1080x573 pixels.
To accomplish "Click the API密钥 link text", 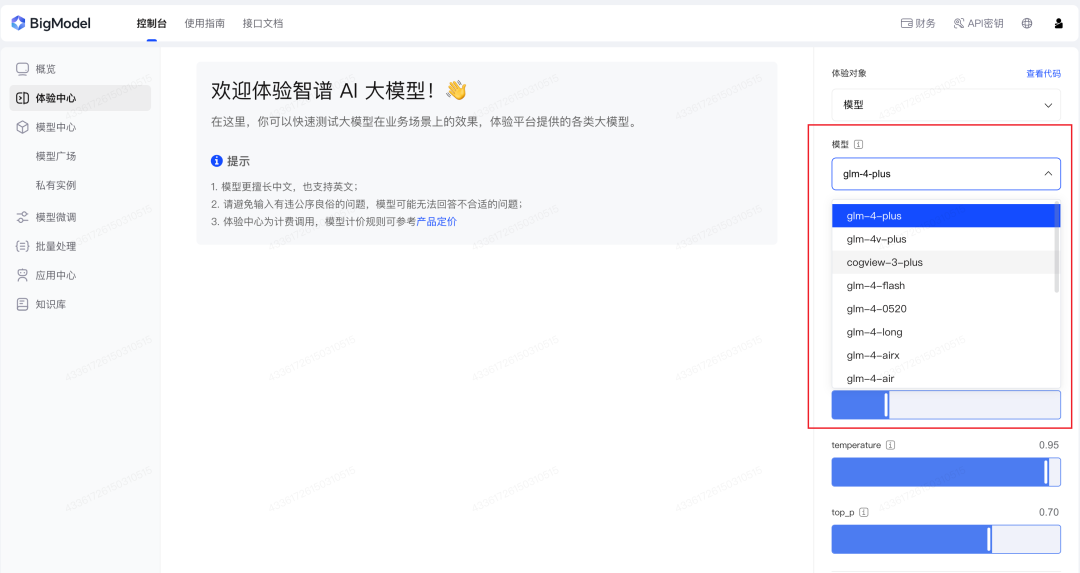I will click(x=986, y=23).
